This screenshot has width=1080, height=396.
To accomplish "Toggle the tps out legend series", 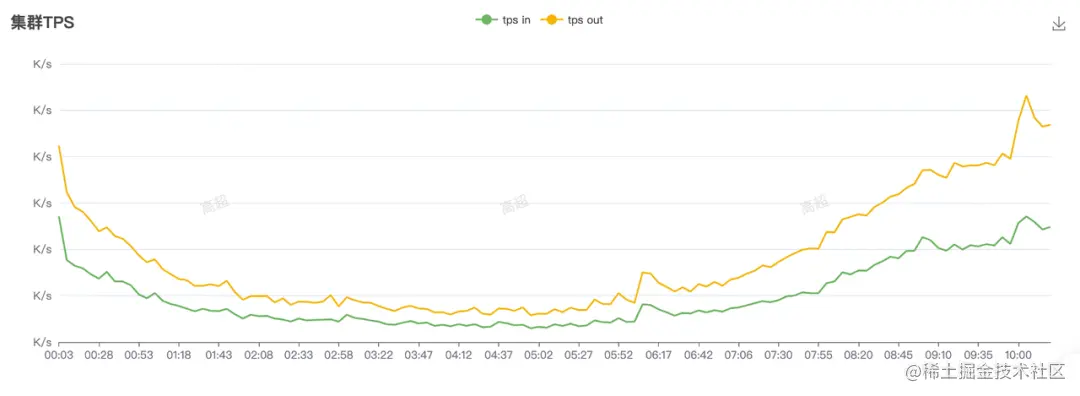I will pos(572,20).
